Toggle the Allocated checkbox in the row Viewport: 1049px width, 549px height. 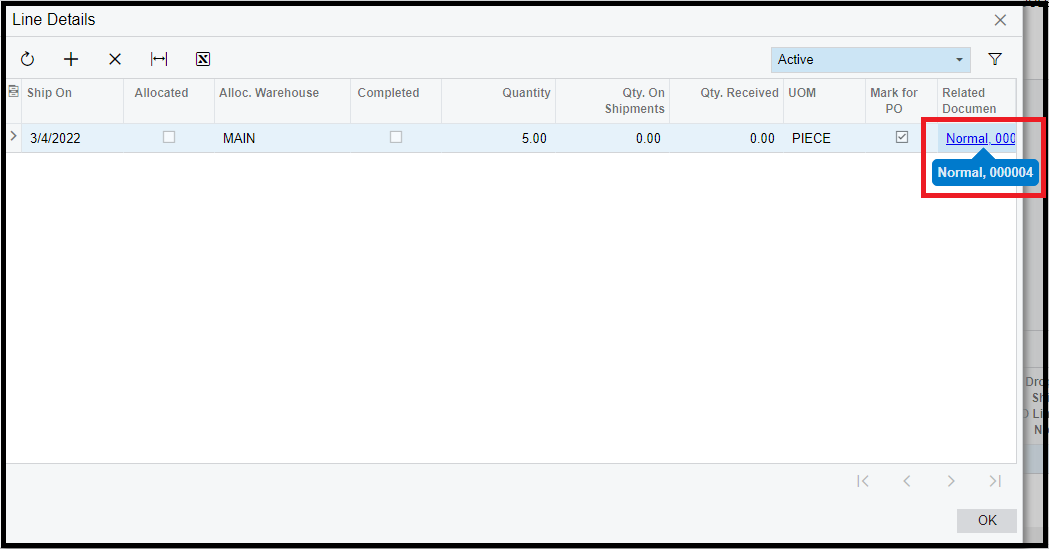169,138
